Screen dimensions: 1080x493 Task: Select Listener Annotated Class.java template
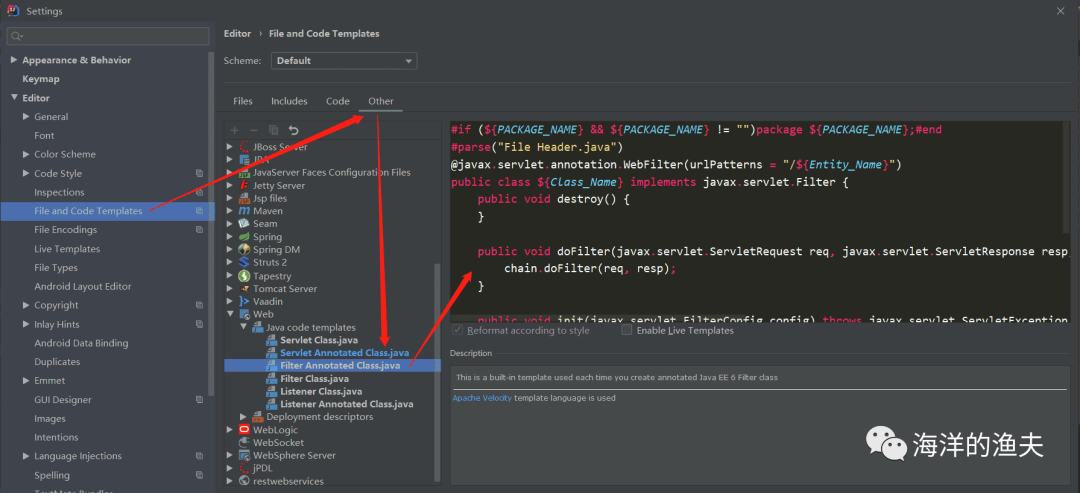point(347,404)
